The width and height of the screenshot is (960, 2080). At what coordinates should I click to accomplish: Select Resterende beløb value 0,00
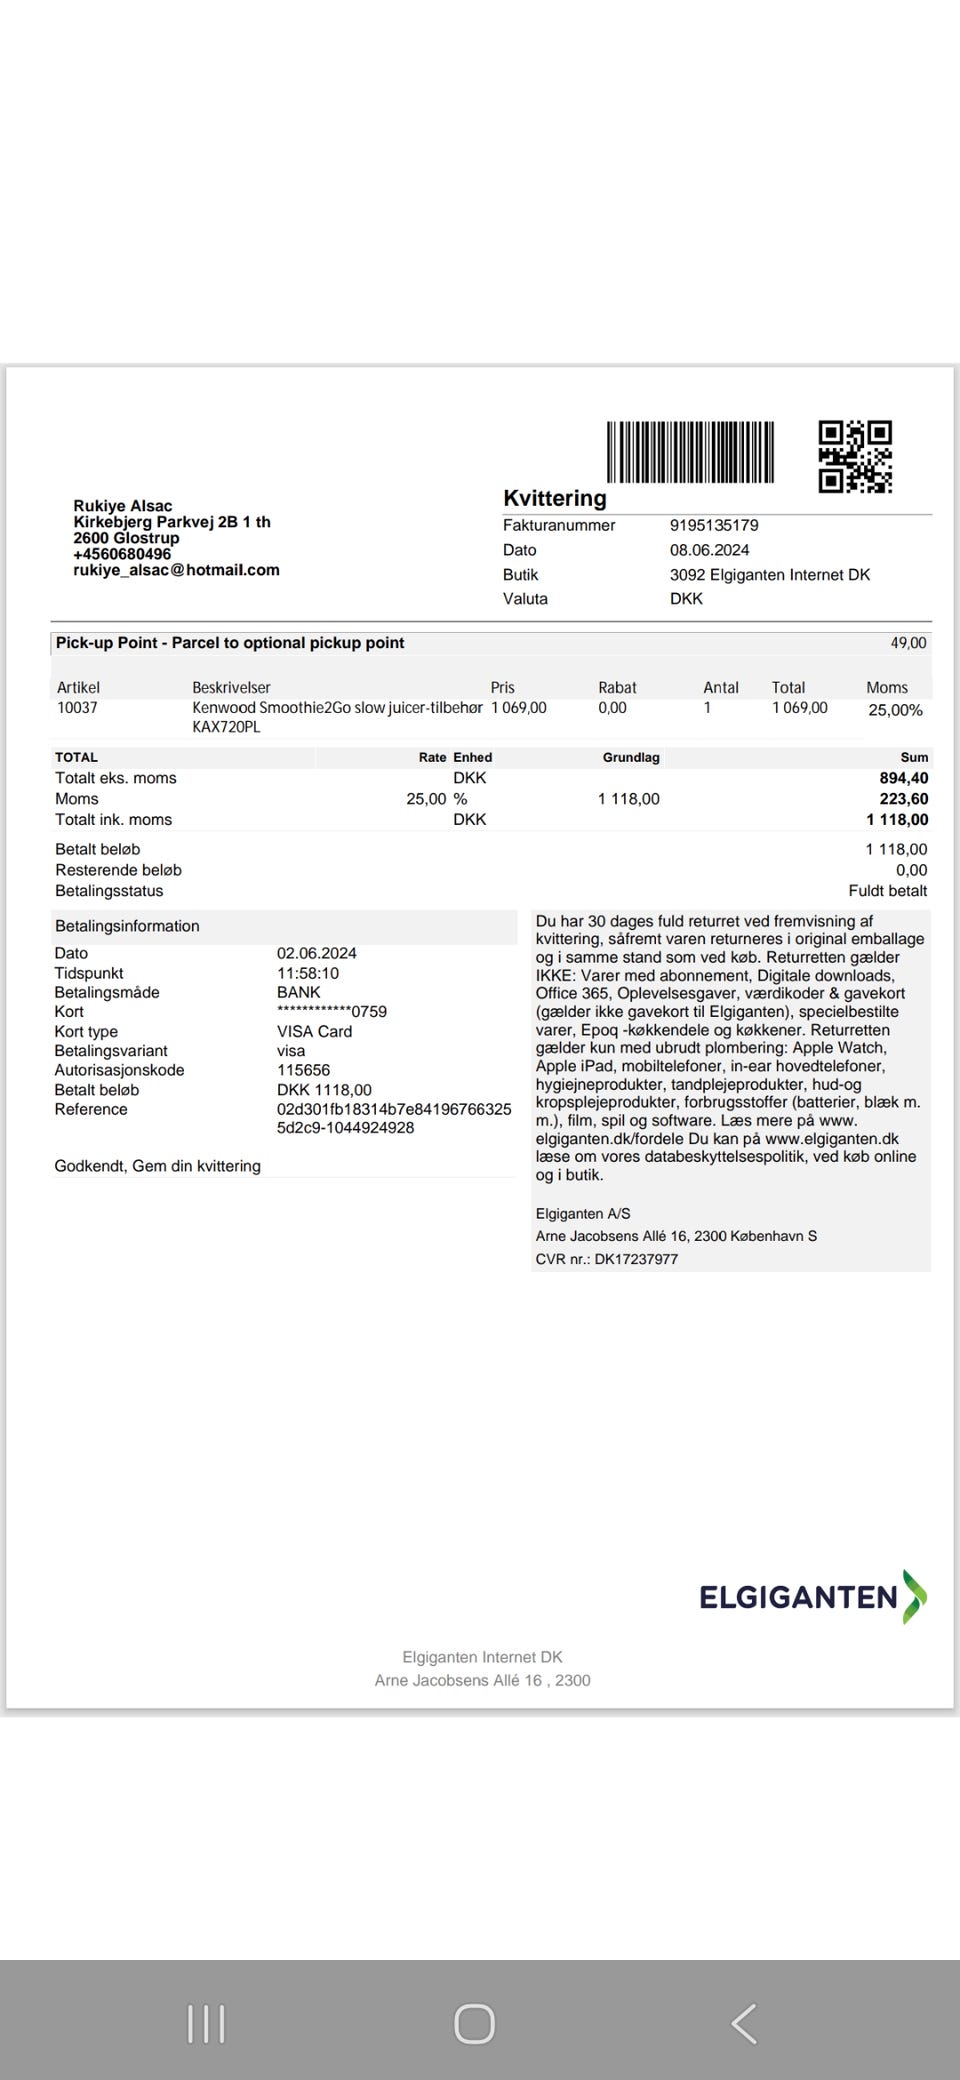(x=911, y=871)
